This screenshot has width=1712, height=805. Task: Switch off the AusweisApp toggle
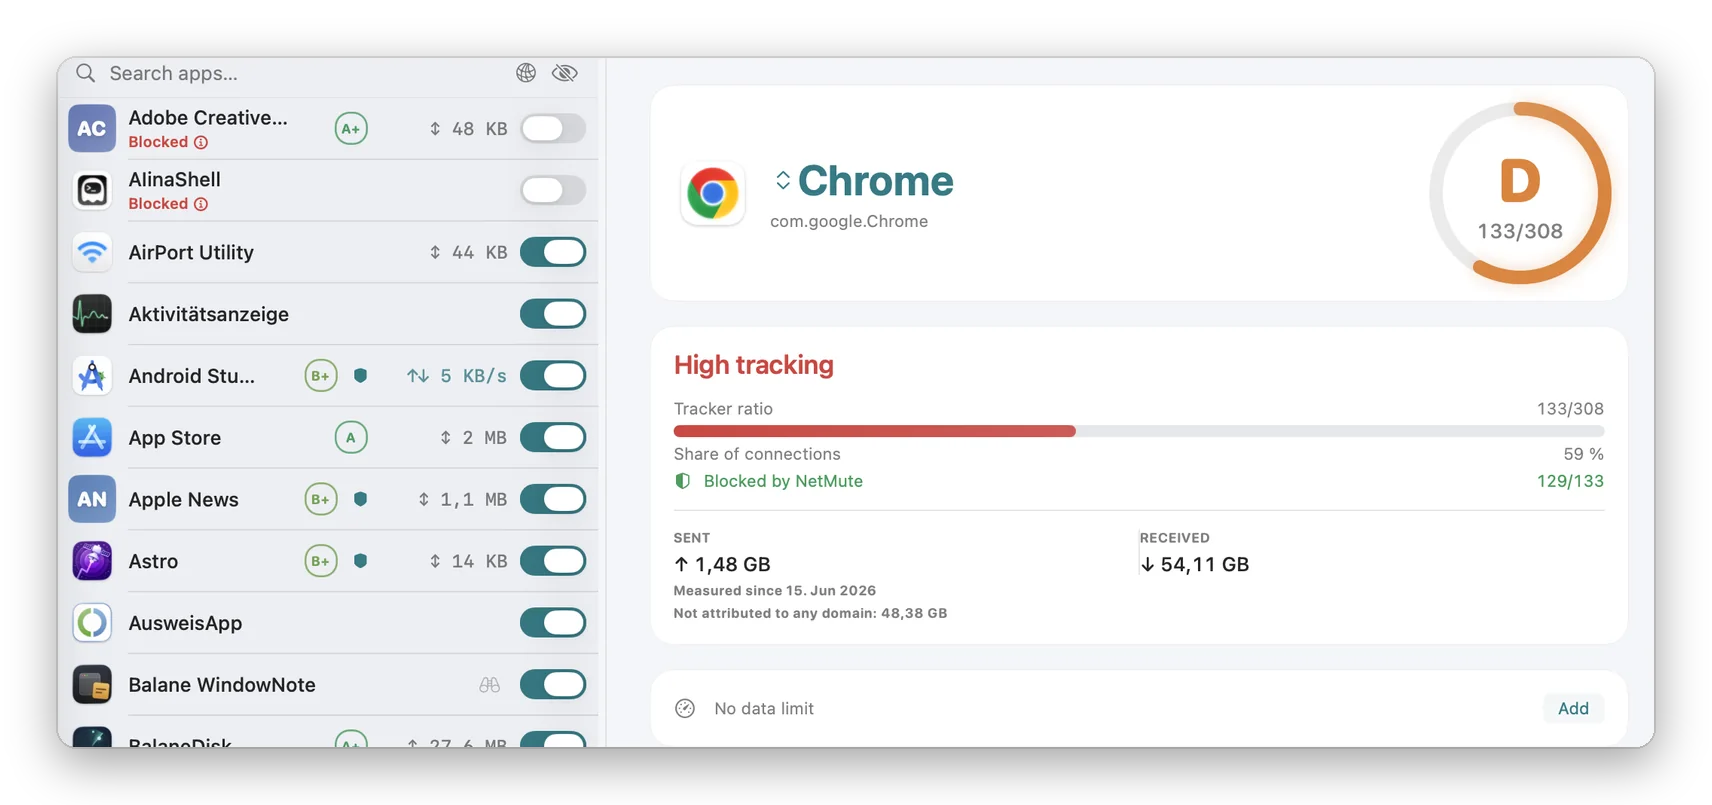click(553, 623)
